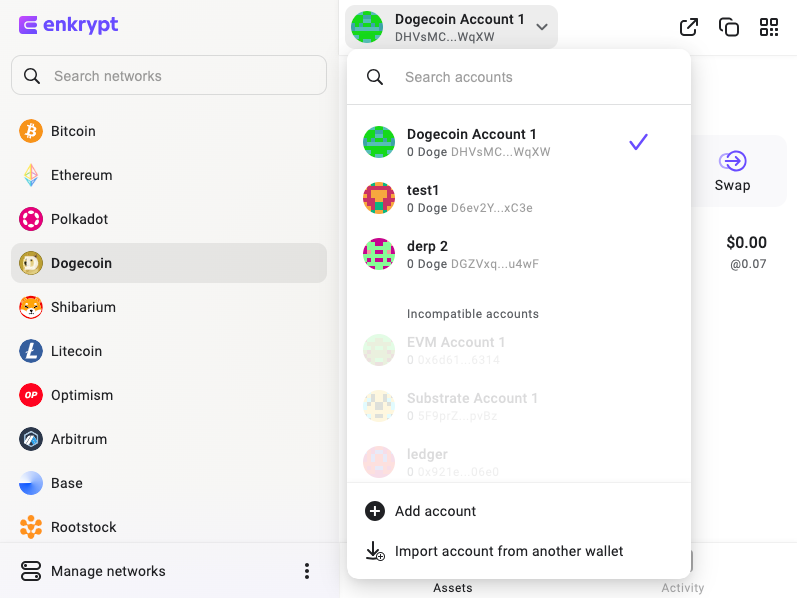Screen dimensions: 797x598
Task: Copy the account address icon
Action: (x=729, y=27)
